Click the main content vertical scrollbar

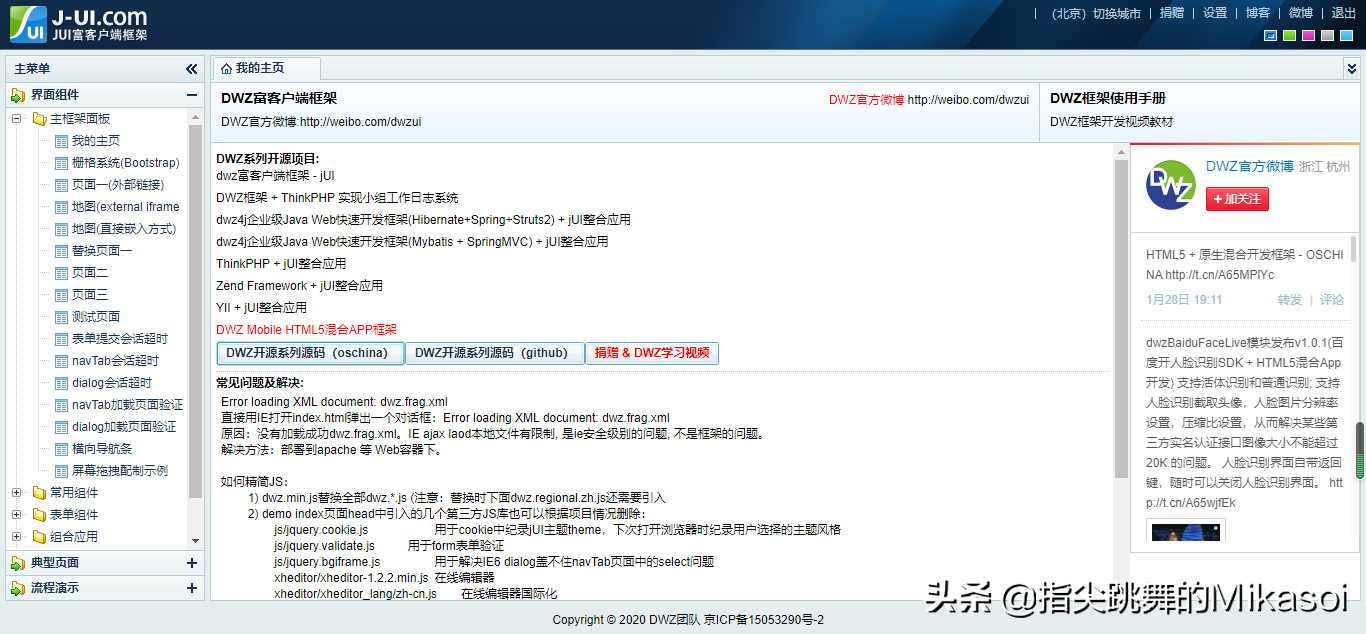[1121, 320]
